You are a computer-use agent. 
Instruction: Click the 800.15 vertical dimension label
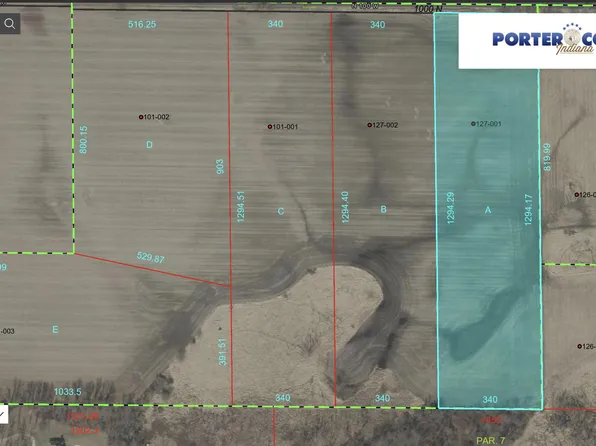[x=83, y=140]
